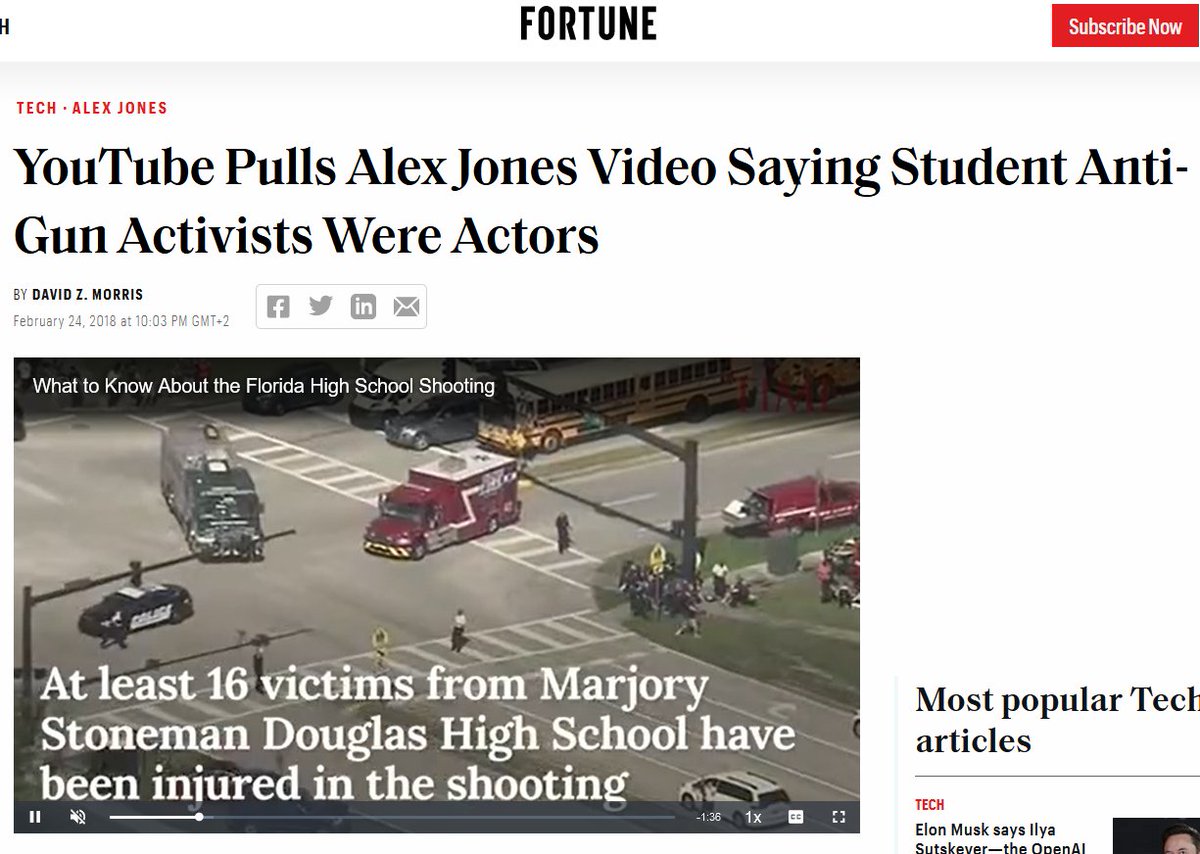
Task: Pause the video player
Action: tap(35, 817)
